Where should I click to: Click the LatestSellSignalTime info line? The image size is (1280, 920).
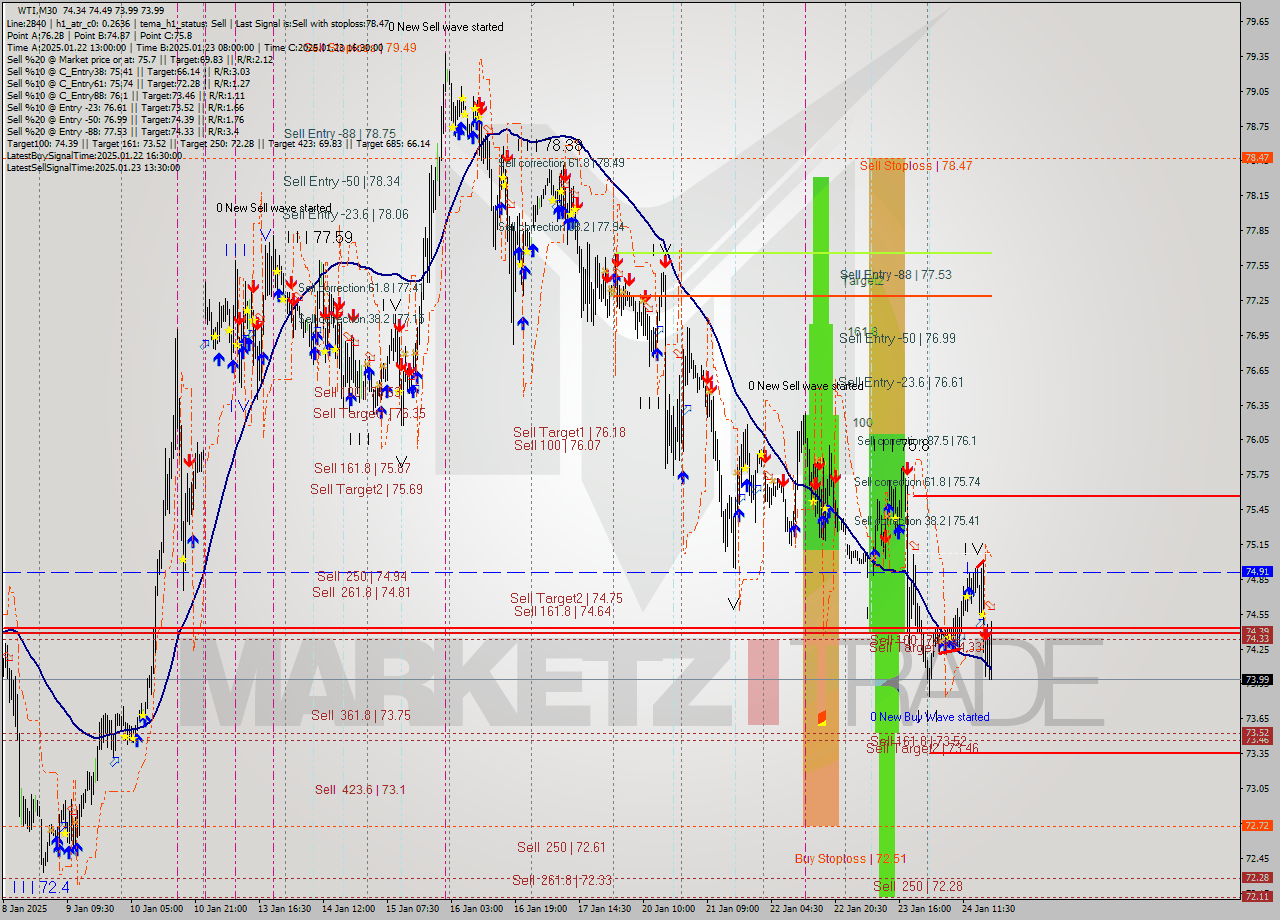point(93,167)
